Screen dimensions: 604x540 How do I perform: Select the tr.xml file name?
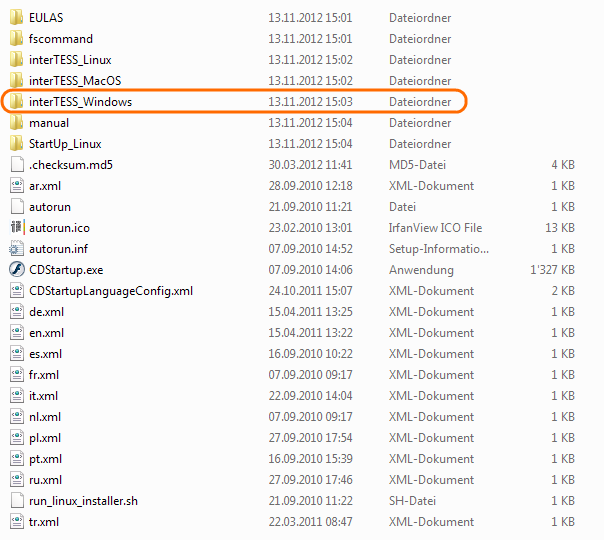pyautogui.click(x=44, y=522)
